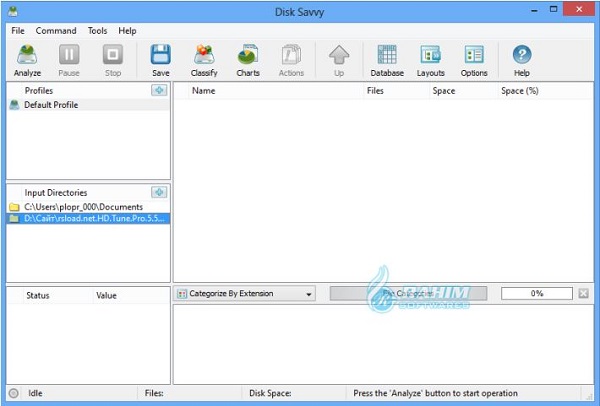Click the 0% progress field
Screen dimensions: 600x406
(537, 293)
